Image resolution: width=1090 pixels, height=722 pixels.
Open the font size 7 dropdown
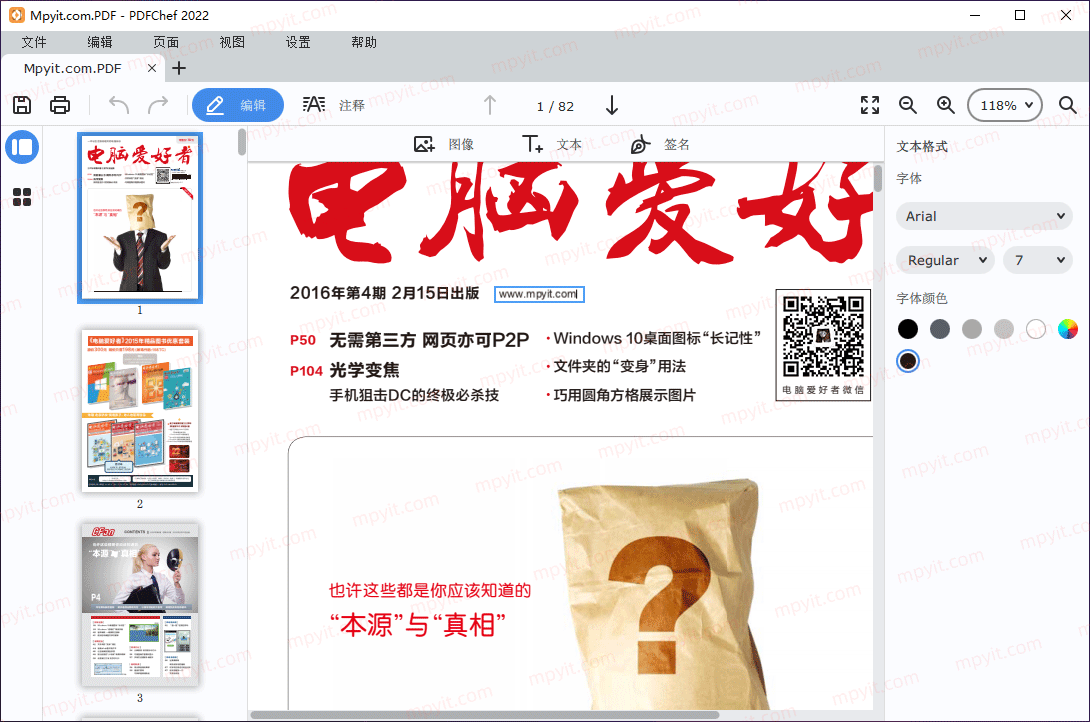(1038, 260)
